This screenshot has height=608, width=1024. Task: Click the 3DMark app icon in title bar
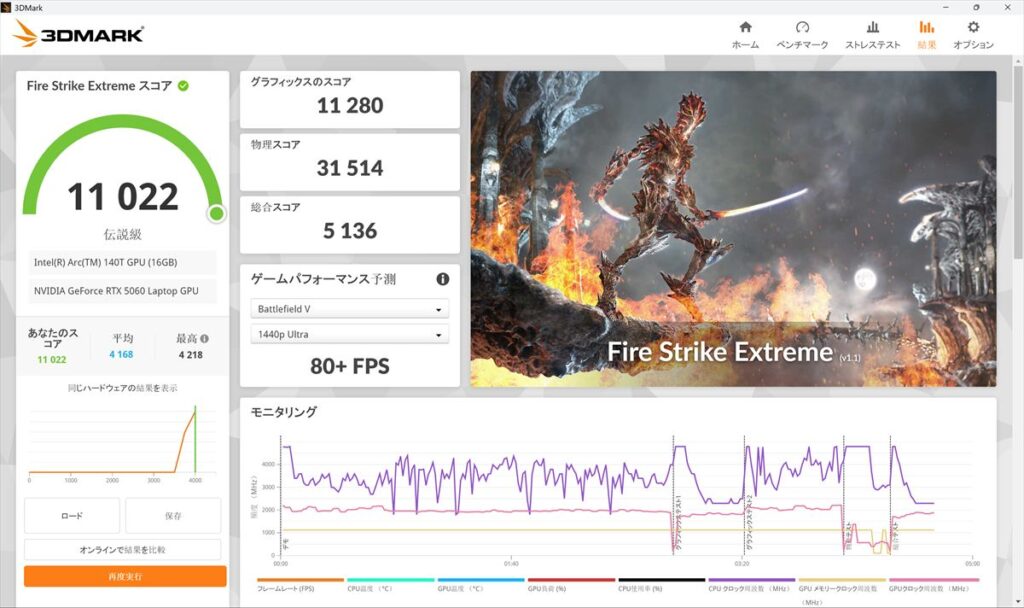[x=6, y=7]
